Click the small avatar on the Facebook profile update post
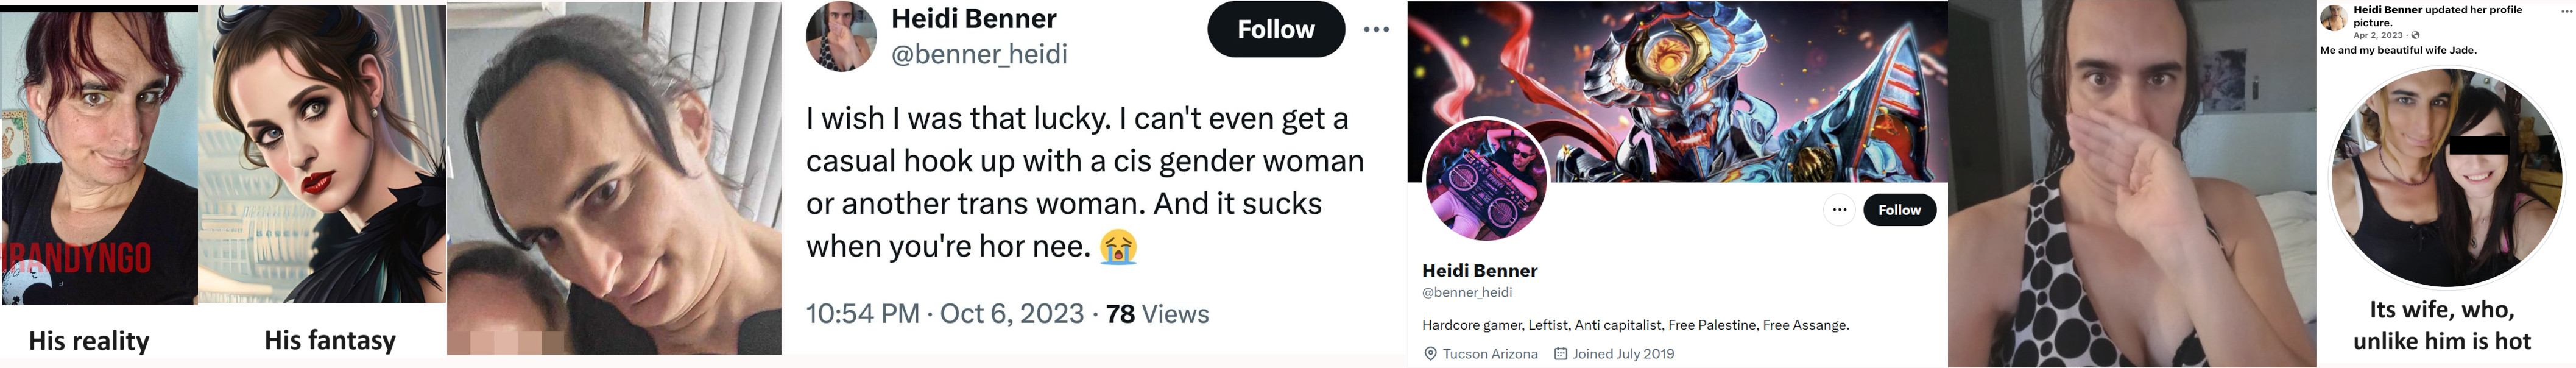Image resolution: width=2576 pixels, height=368 pixels. coord(2334,18)
